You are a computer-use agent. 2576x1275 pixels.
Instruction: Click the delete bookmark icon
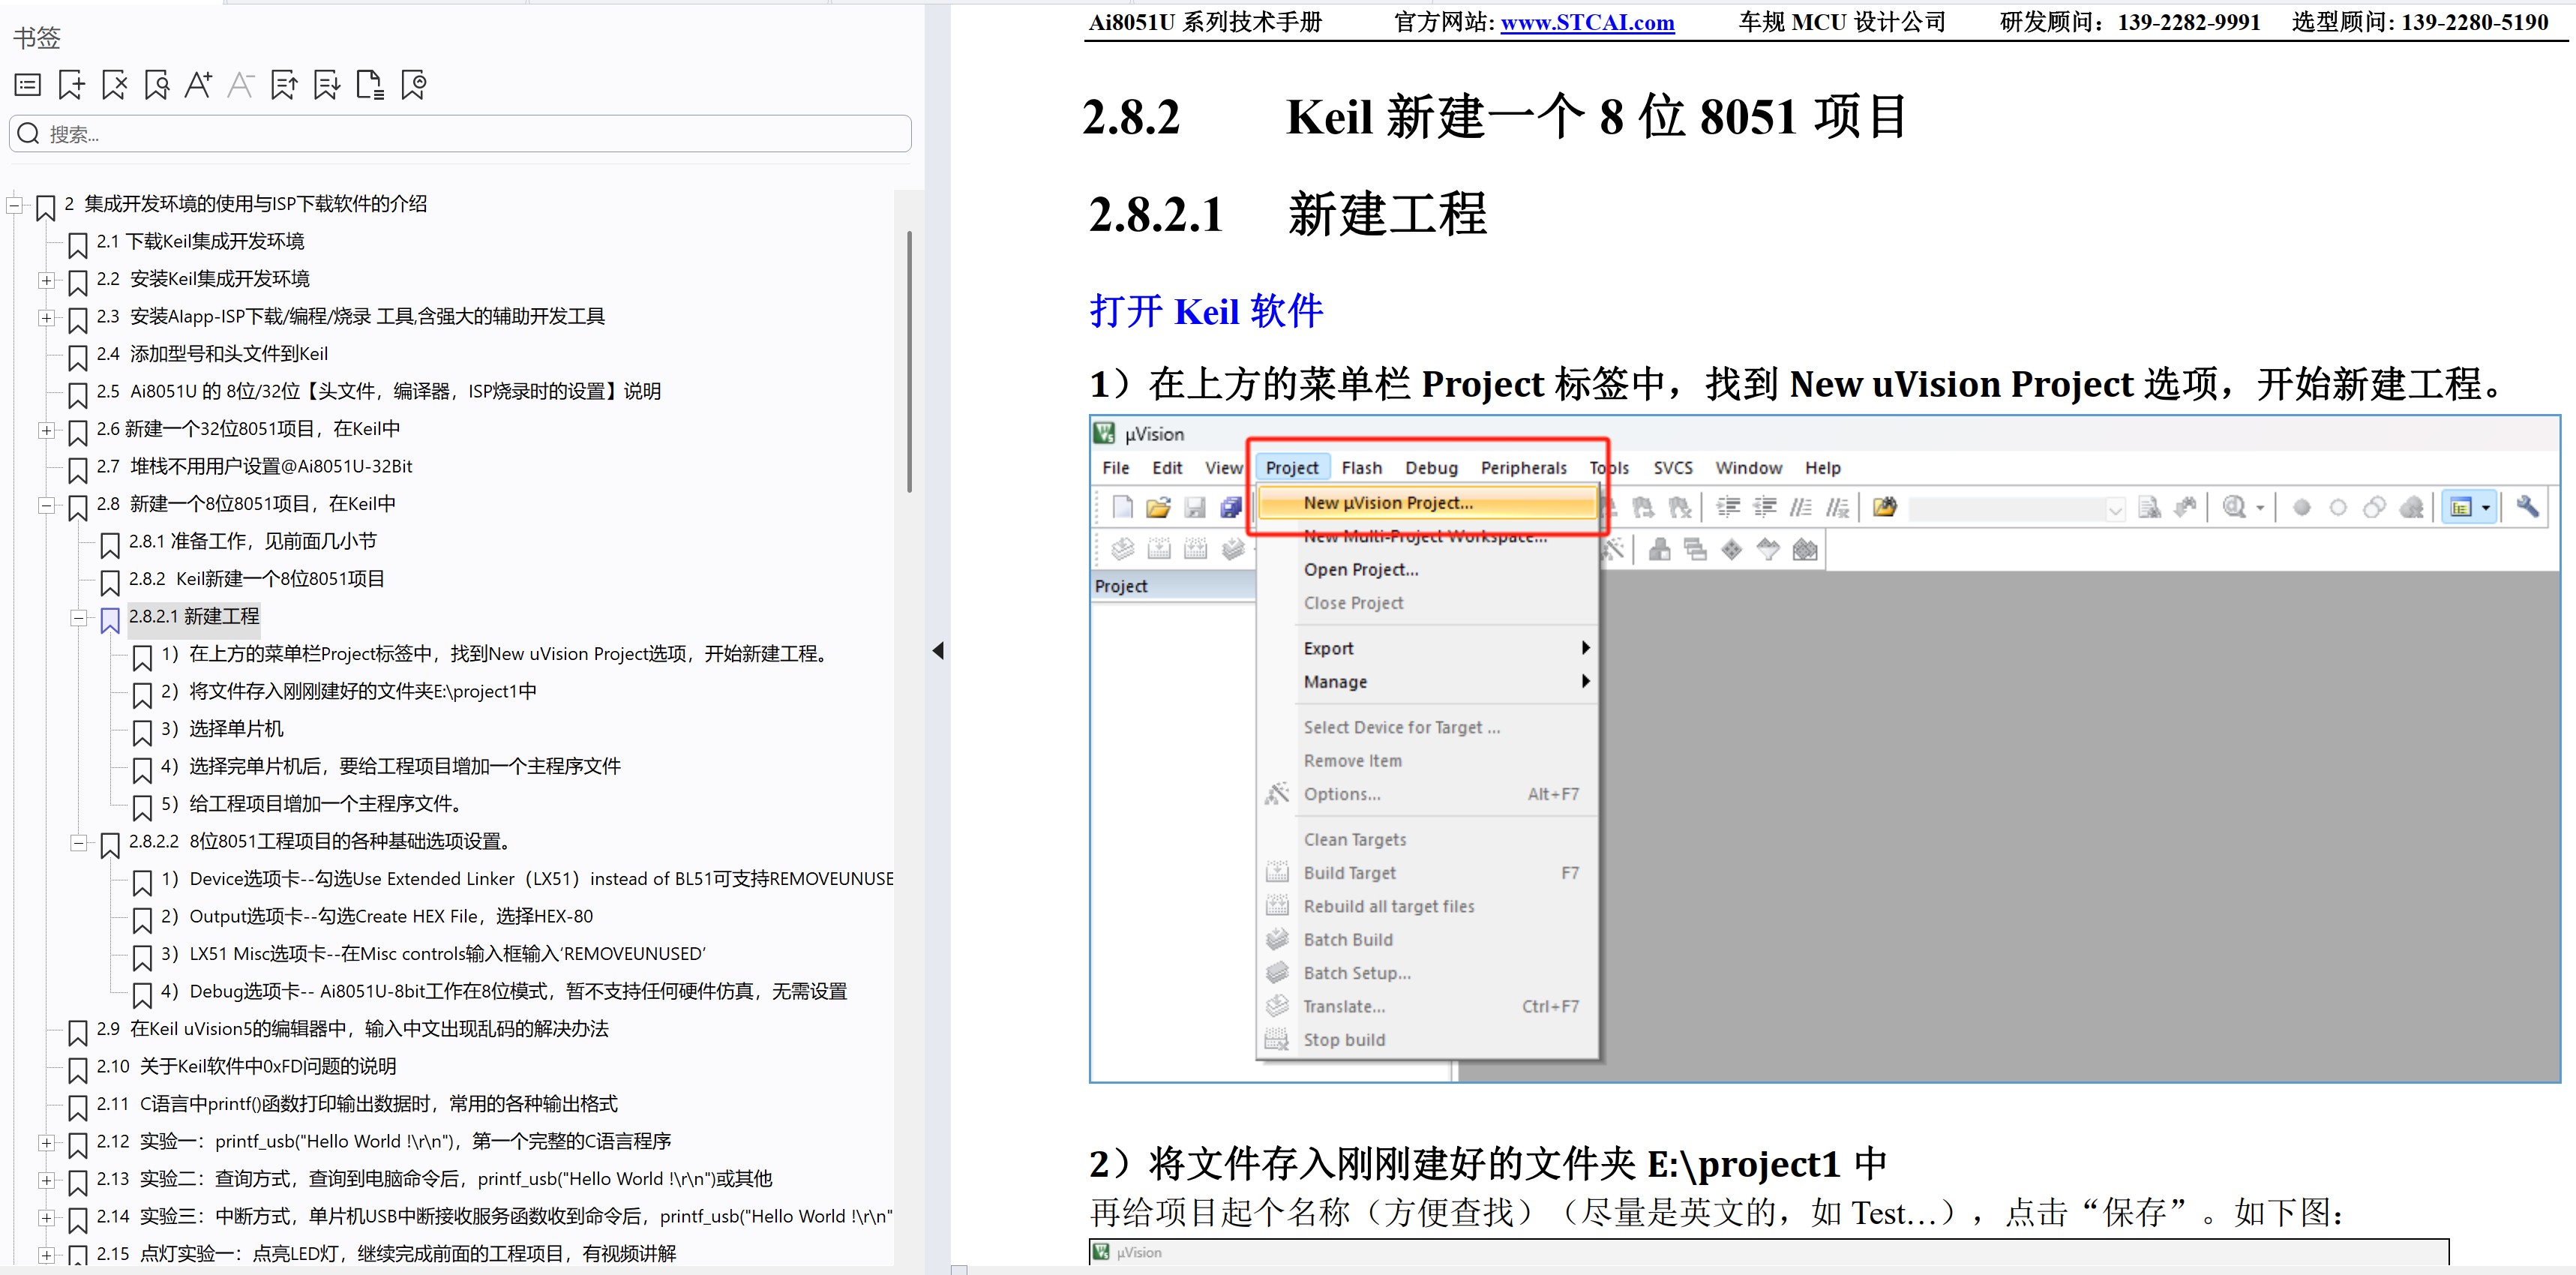click(115, 85)
